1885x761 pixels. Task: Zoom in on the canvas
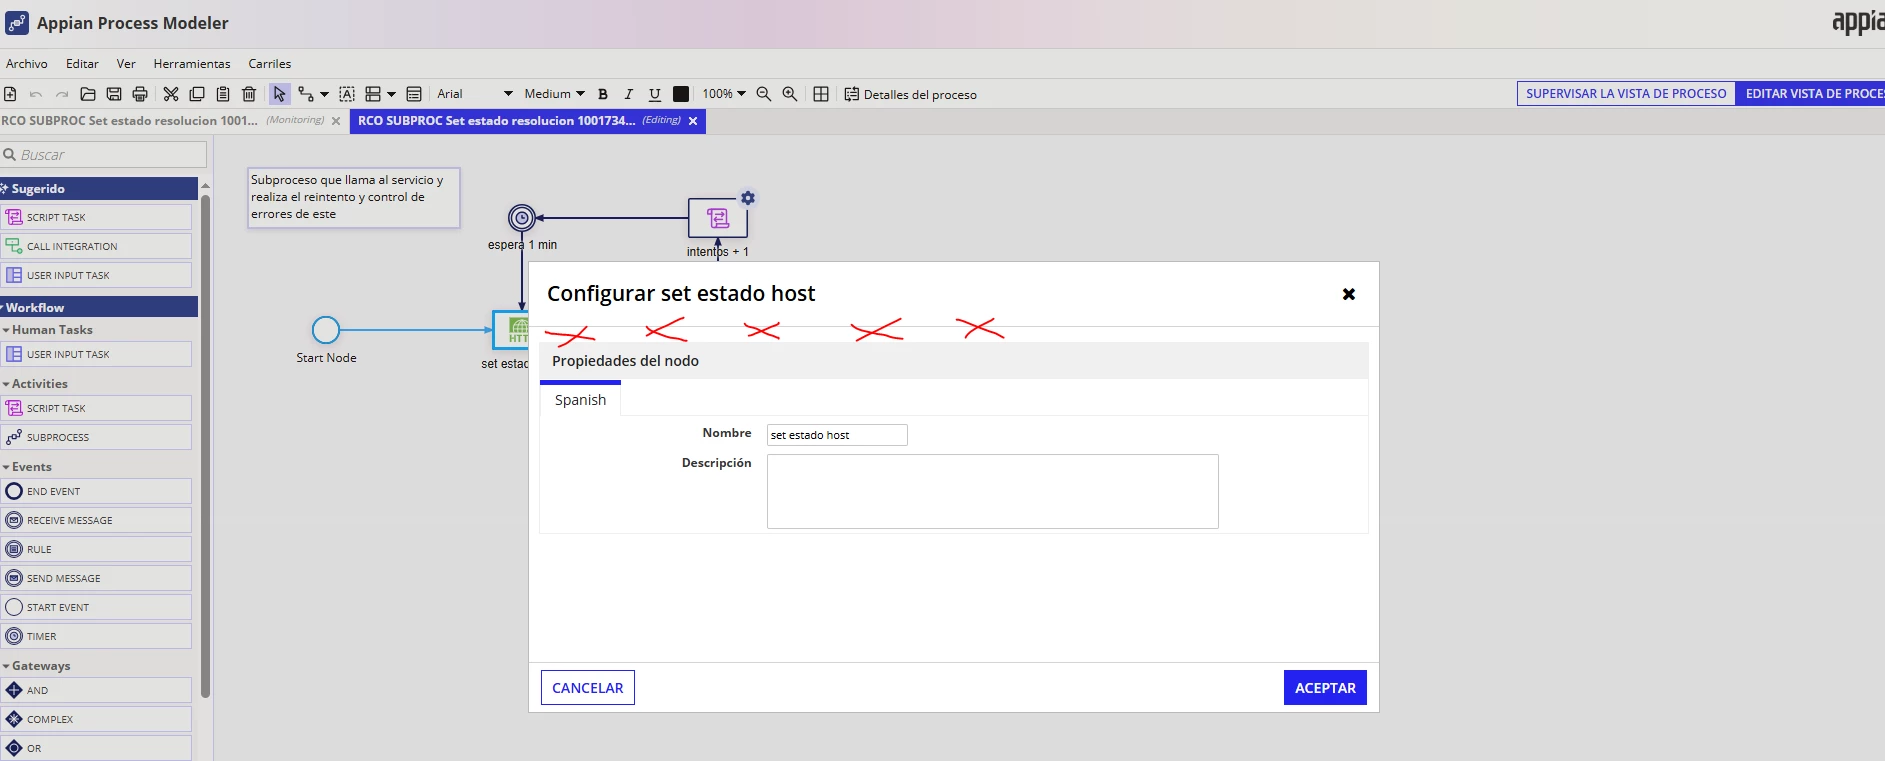[790, 94]
